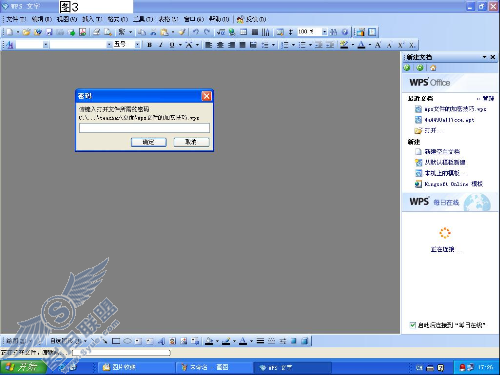Click 确定 in the password dialog

pyautogui.click(x=149, y=142)
